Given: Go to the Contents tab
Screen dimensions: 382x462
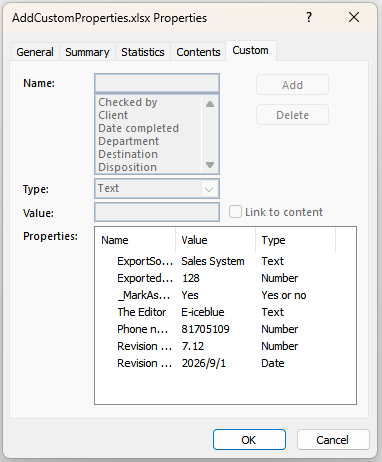Looking at the screenshot, I should click(x=198, y=52).
